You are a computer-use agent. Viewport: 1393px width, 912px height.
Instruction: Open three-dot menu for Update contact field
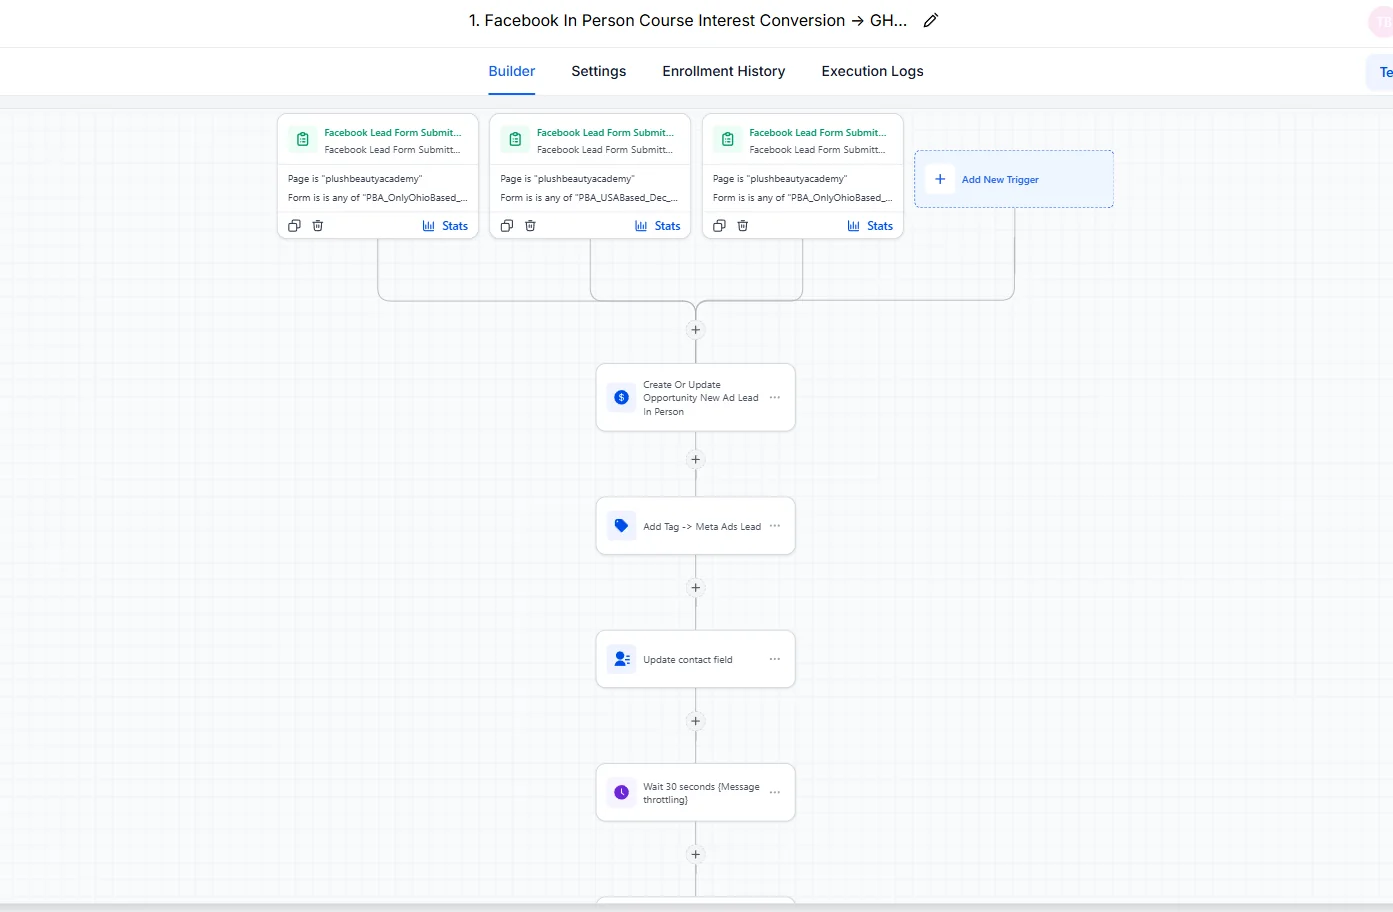pyautogui.click(x=775, y=659)
